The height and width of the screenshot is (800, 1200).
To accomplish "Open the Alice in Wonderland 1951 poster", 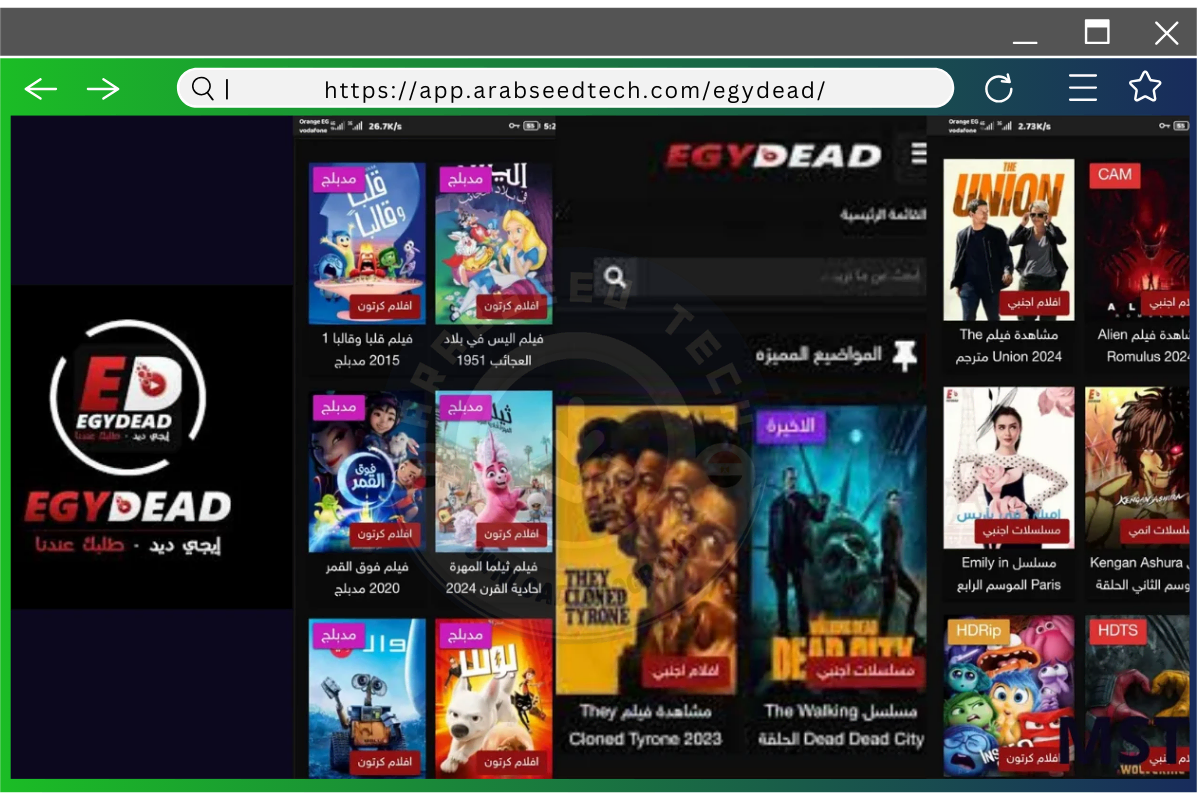I will coord(494,243).
